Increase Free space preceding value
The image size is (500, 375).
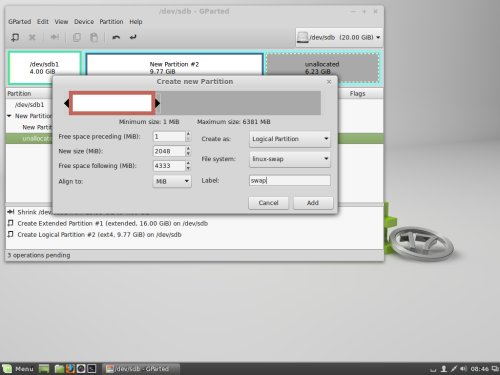click(x=188, y=134)
